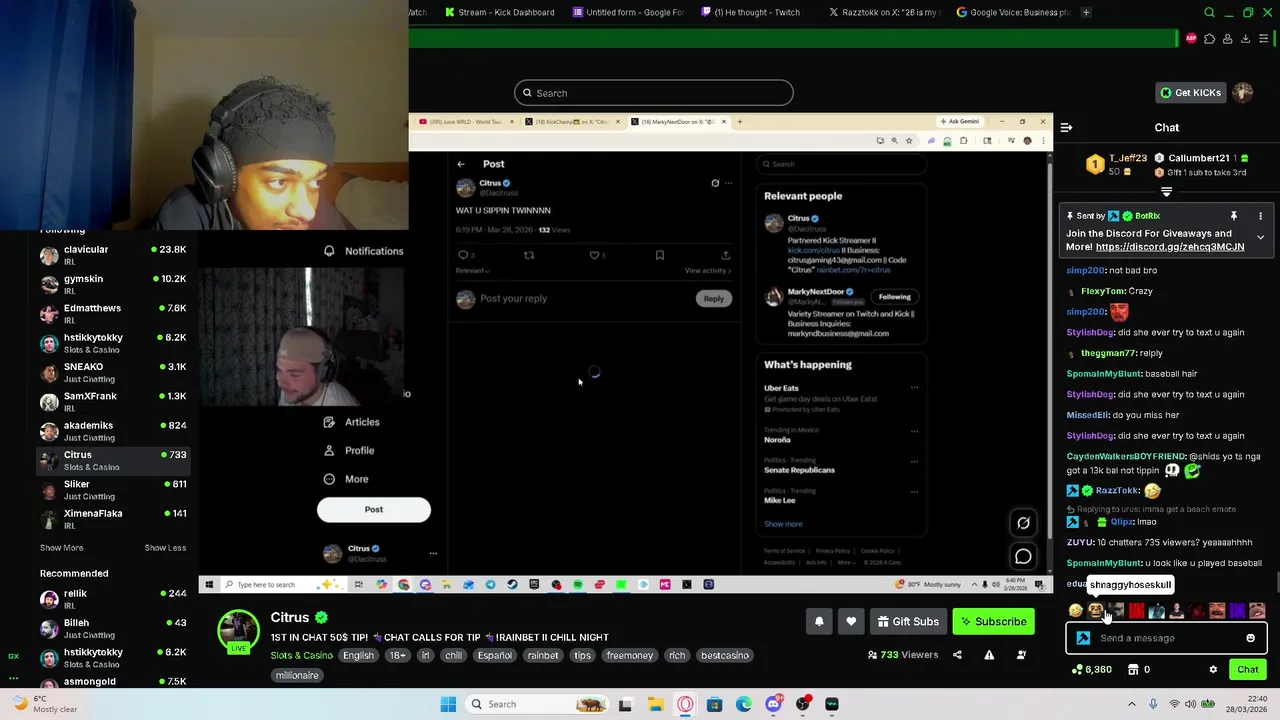The width and height of the screenshot is (1280, 720).
Task: Open the user icon beside the report triangle
Action: [x=1021, y=655]
